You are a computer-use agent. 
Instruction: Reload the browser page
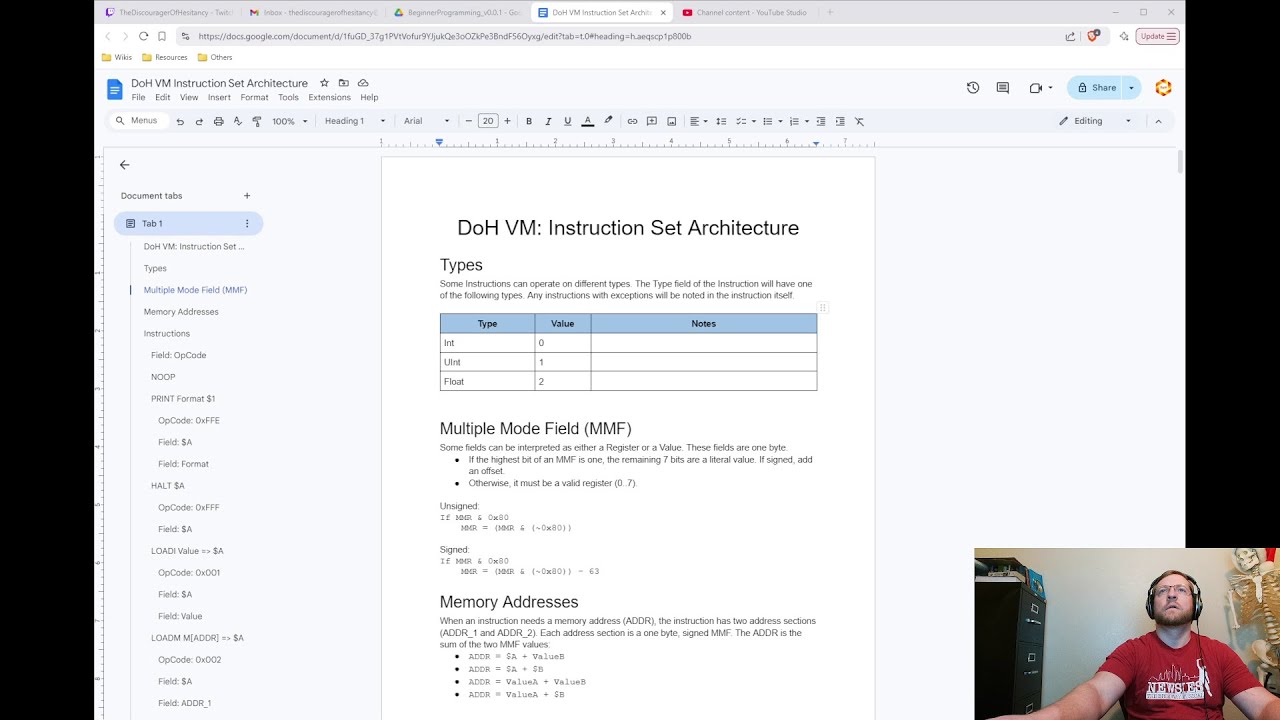[x=143, y=36]
